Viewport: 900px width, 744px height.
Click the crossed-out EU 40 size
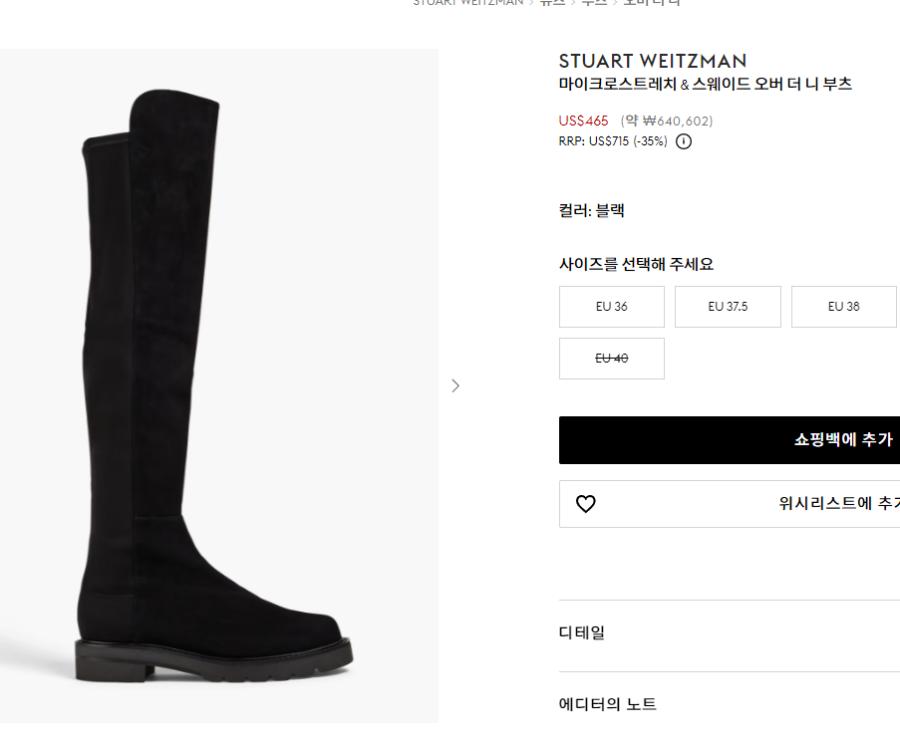click(611, 357)
